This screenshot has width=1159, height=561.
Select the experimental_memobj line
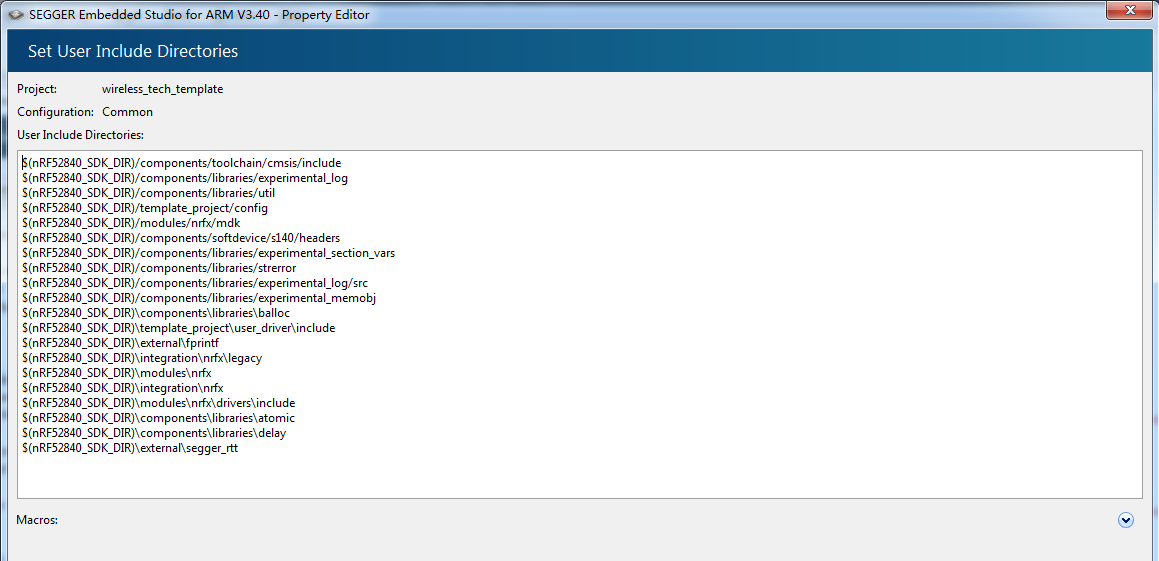click(x=200, y=298)
